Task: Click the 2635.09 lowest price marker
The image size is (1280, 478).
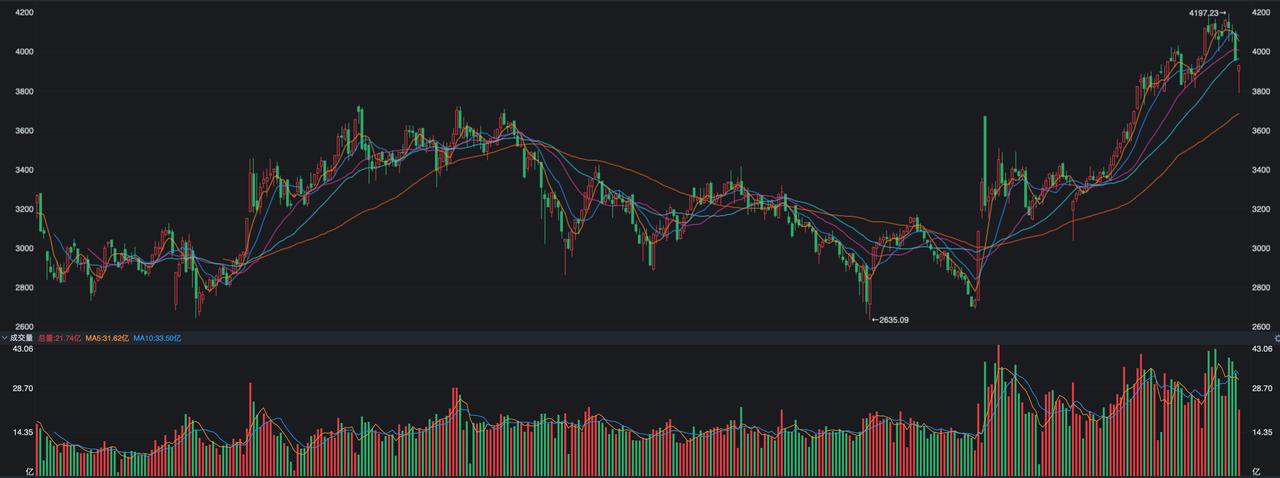Action: 890,320
